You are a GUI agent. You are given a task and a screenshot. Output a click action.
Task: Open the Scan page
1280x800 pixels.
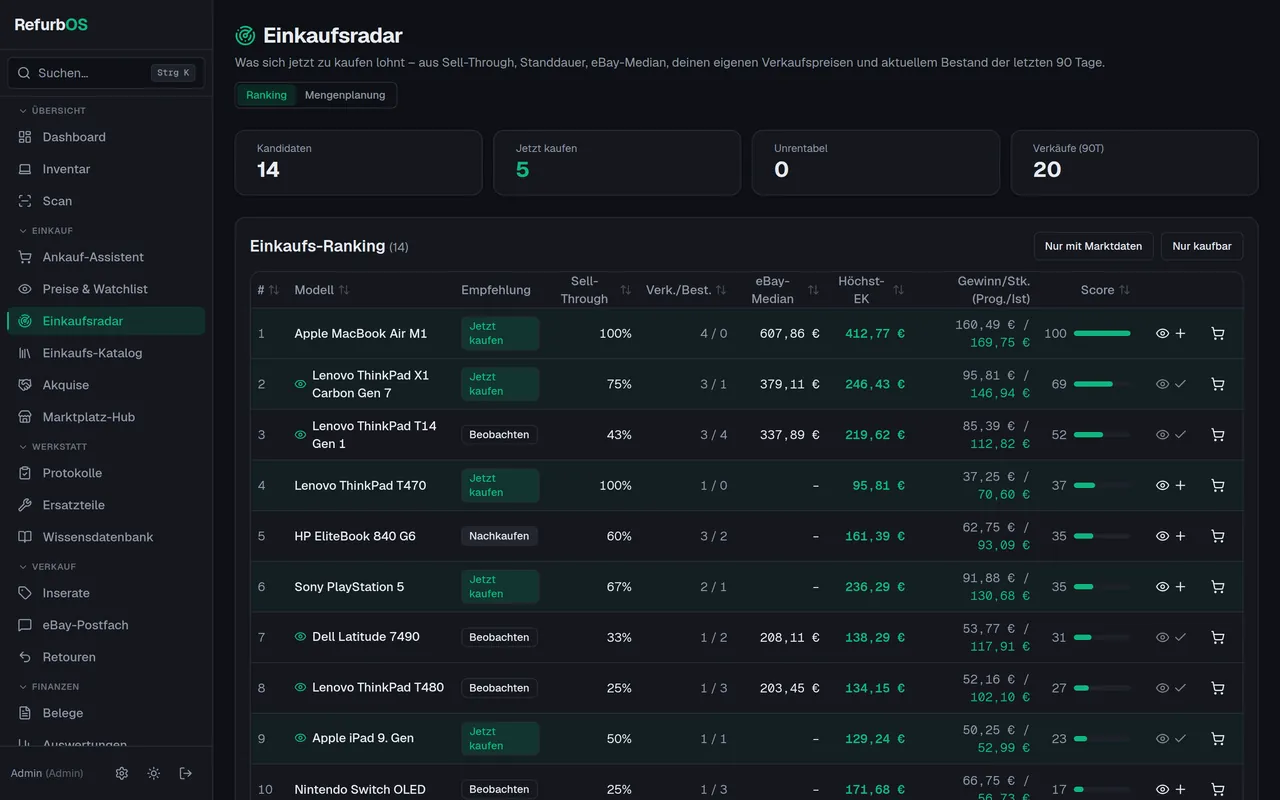106,201
